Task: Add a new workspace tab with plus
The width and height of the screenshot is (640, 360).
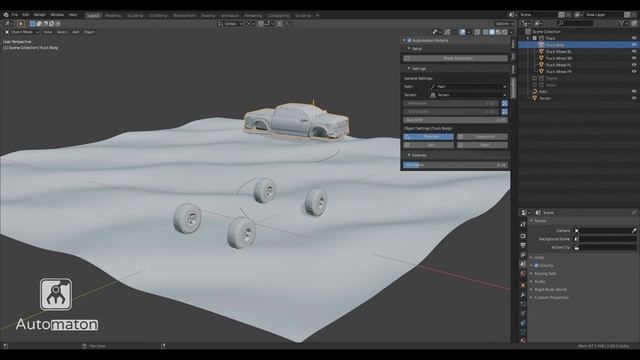Action: (x=318, y=16)
